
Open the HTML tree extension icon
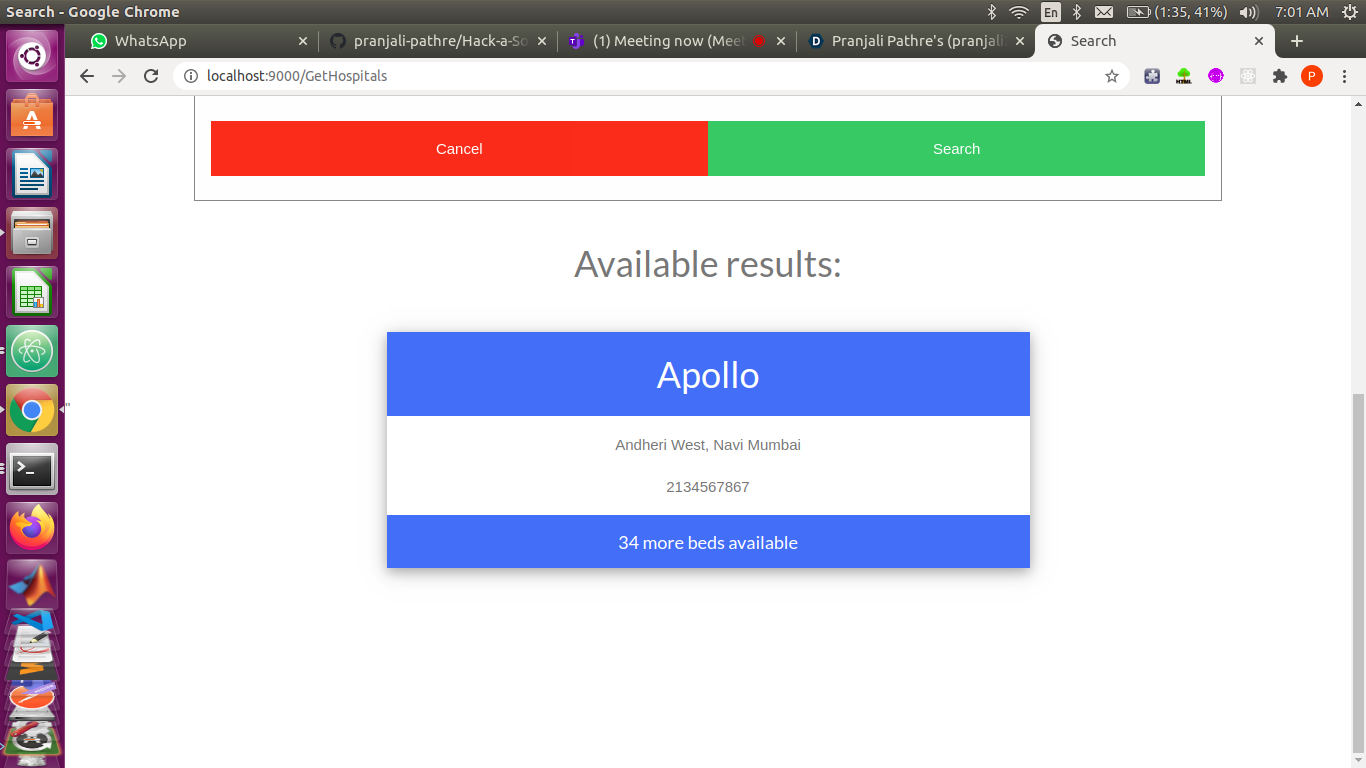(1184, 76)
